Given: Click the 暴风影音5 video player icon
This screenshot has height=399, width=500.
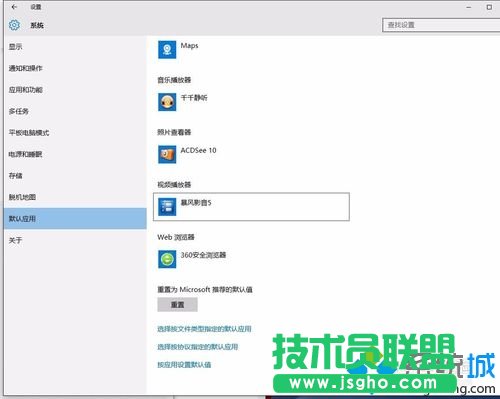Looking at the screenshot, I should click(x=167, y=207).
